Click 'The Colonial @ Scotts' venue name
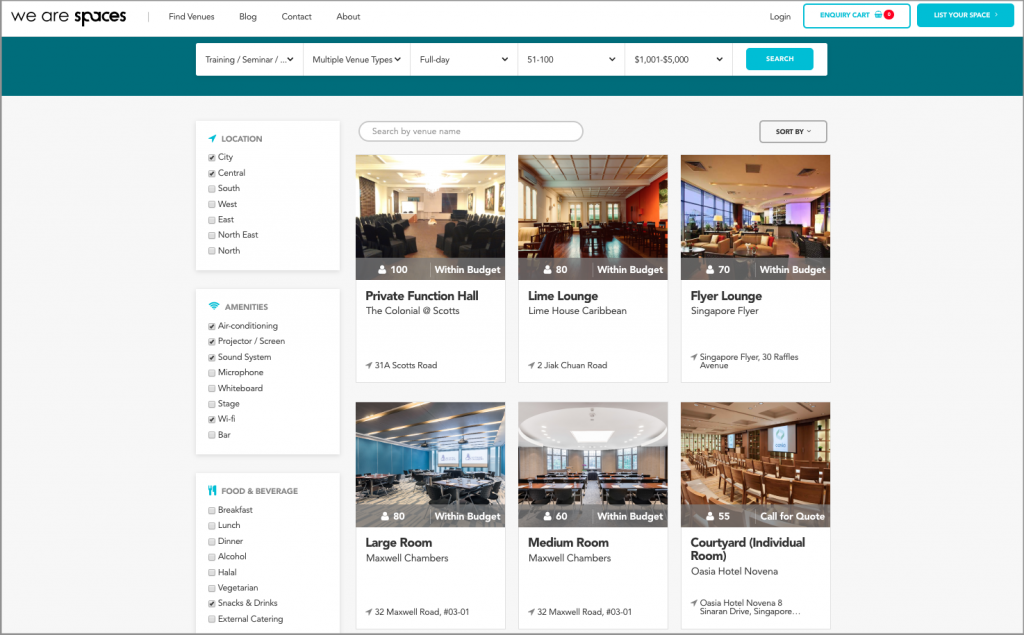This screenshot has width=1024, height=635. [413, 311]
